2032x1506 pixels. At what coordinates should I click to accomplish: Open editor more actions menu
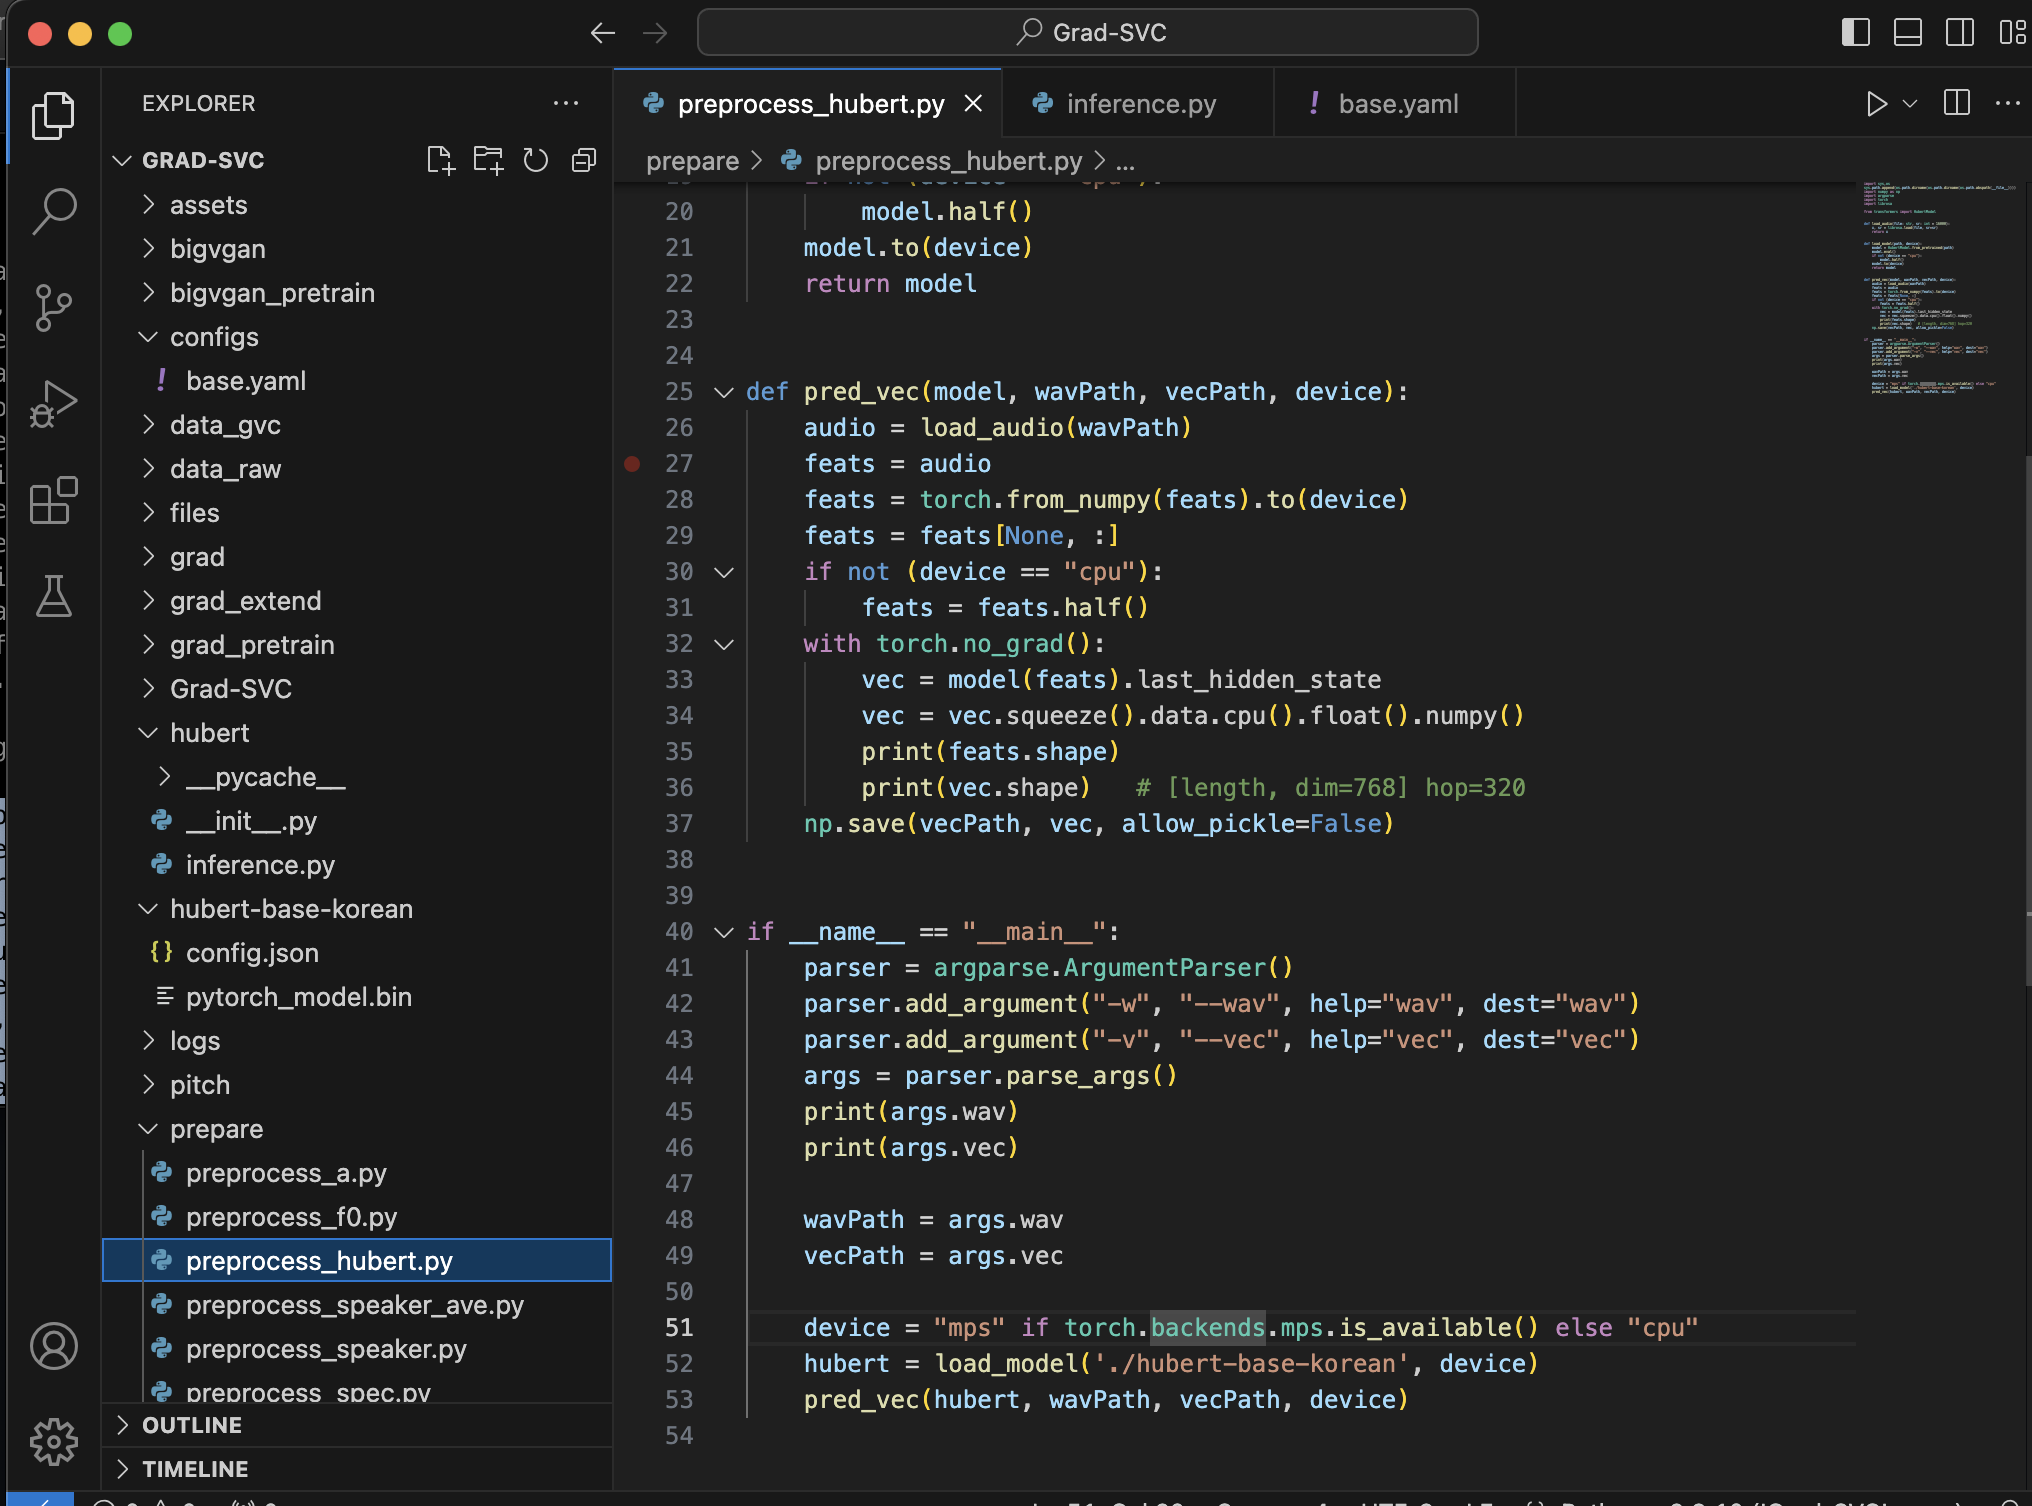[x=2008, y=103]
